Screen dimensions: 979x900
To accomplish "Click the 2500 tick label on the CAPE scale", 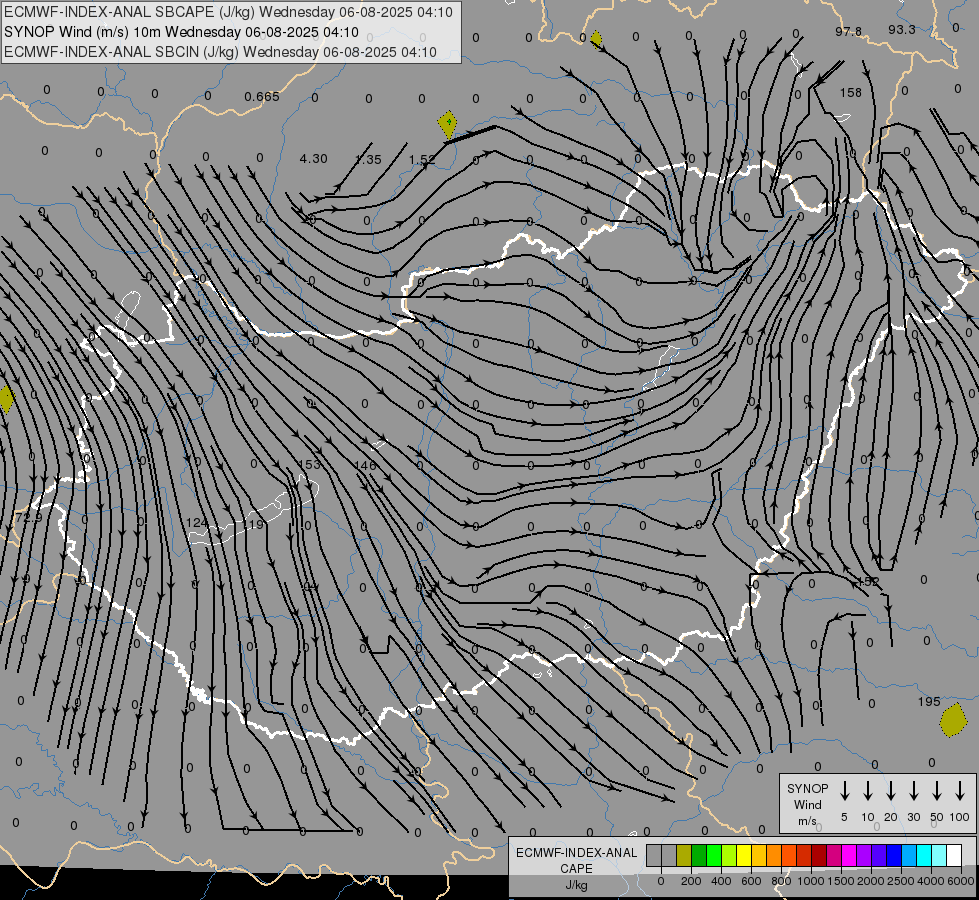I will coord(901,881).
